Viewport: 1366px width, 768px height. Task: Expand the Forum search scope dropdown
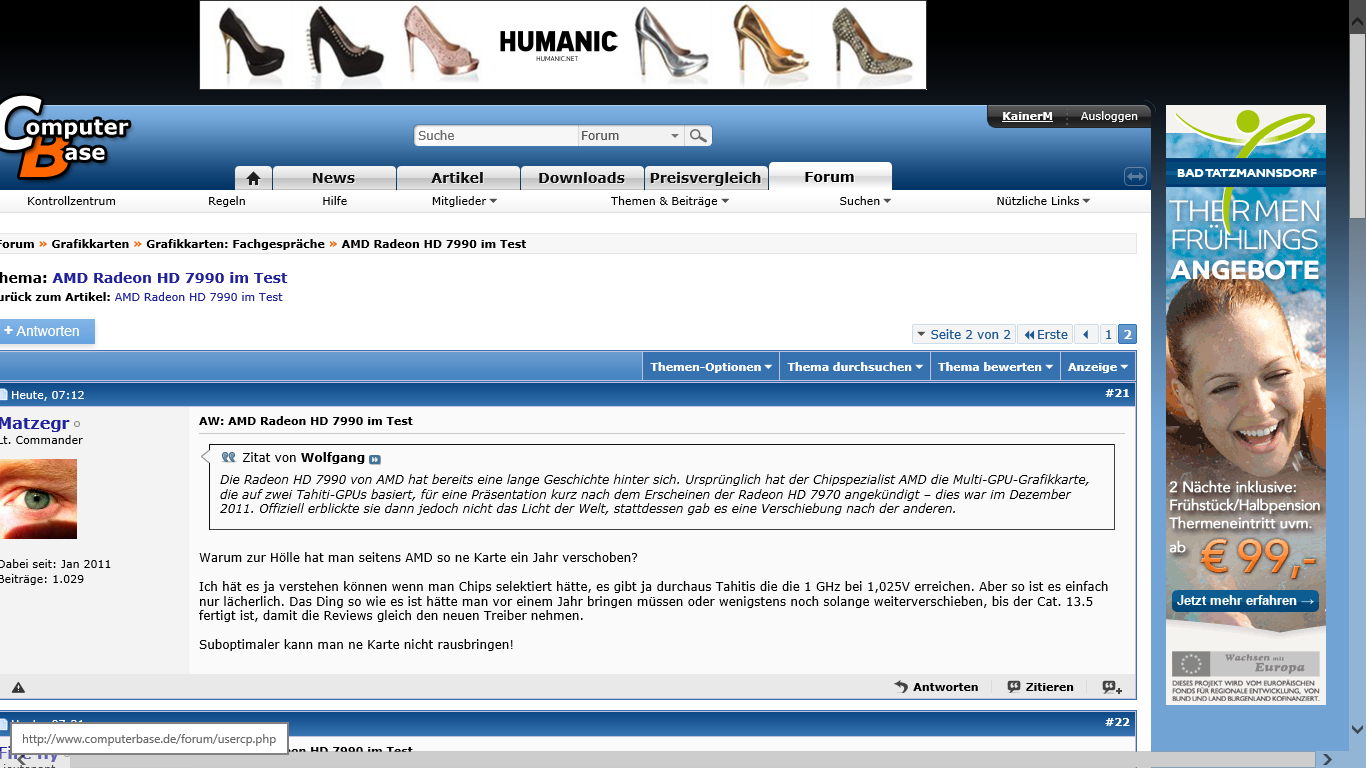630,135
